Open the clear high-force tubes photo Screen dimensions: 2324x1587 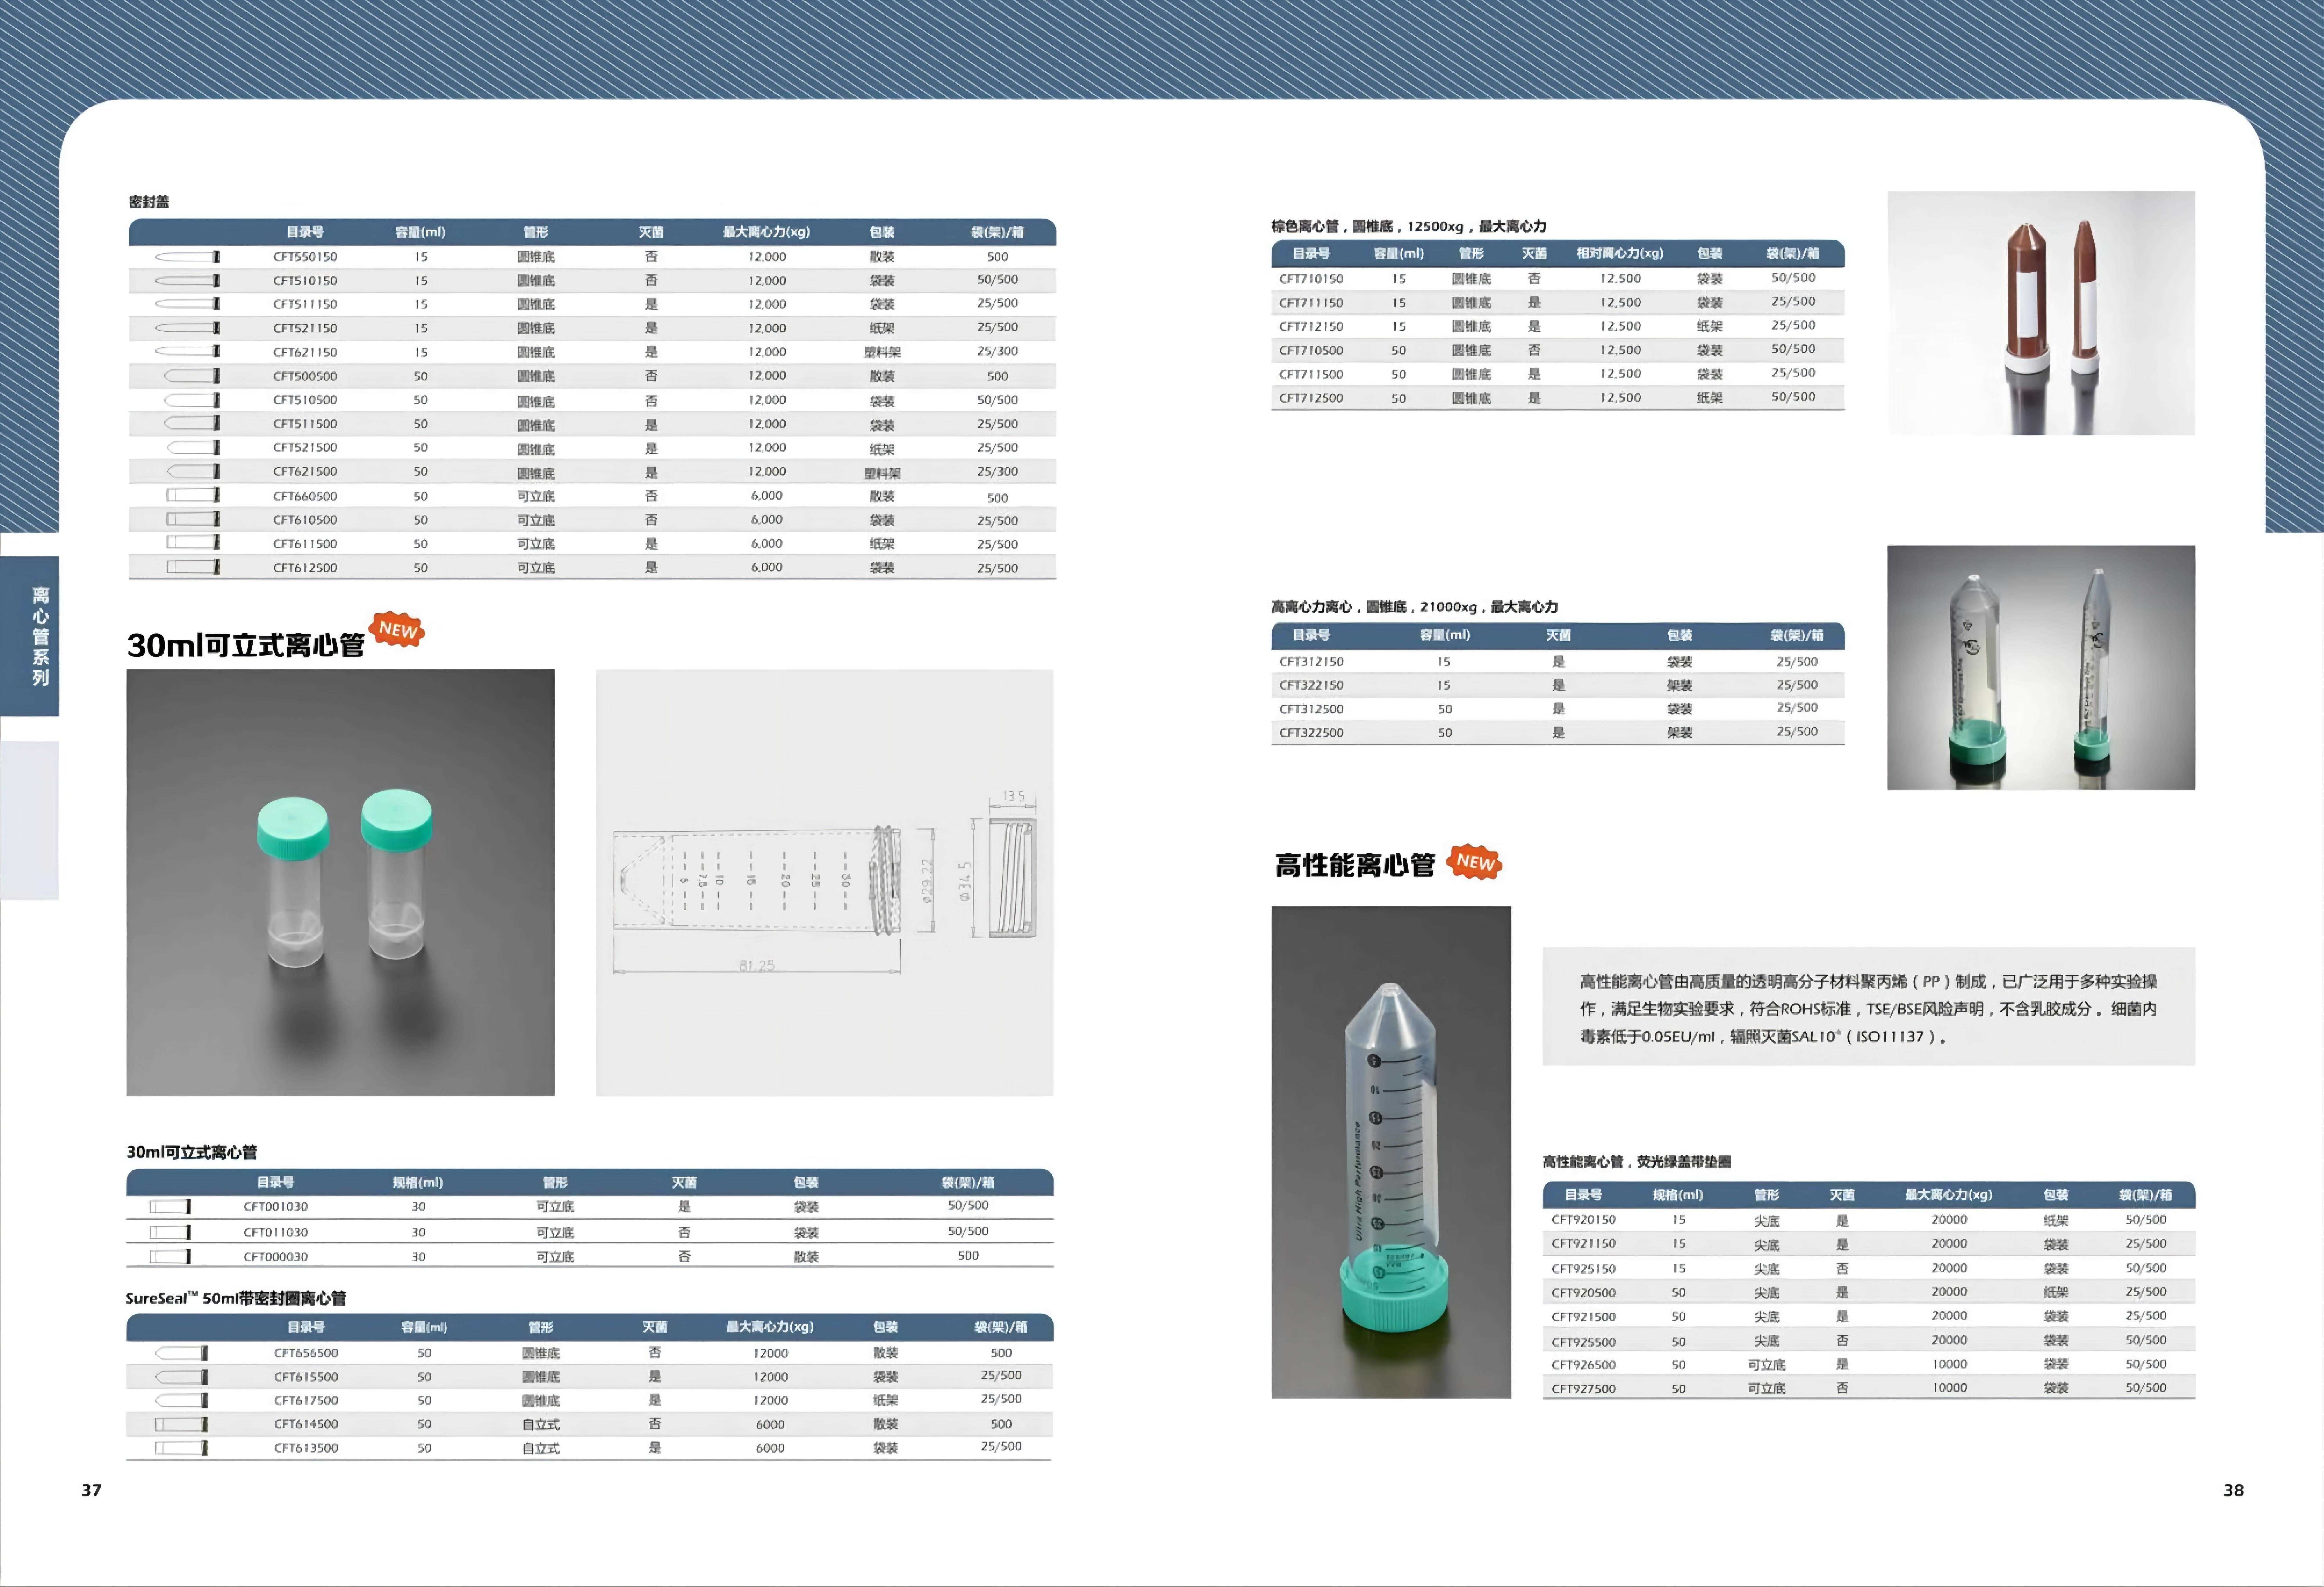tap(2041, 668)
